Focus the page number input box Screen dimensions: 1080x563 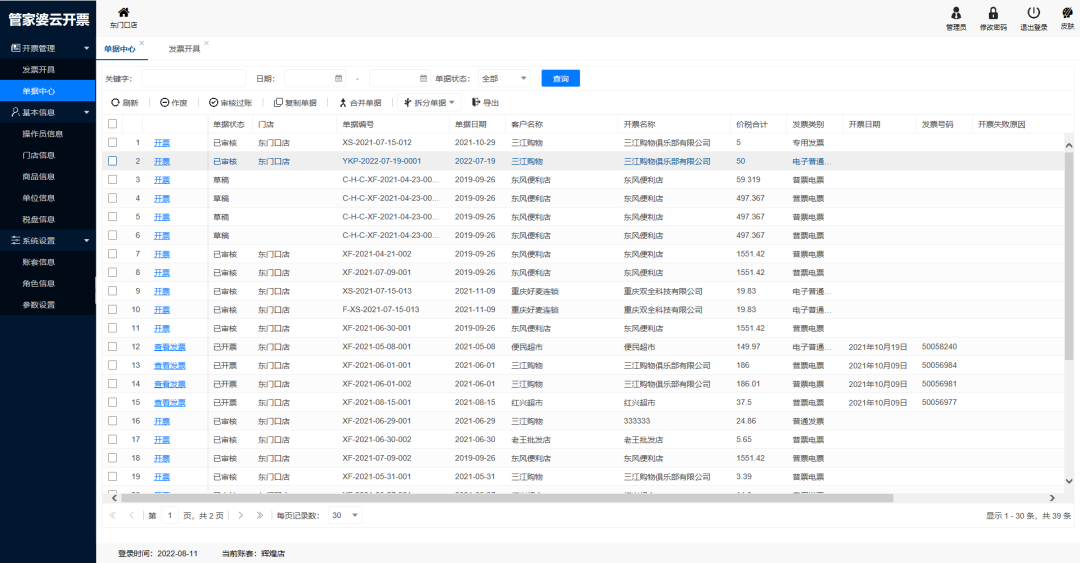(169, 515)
